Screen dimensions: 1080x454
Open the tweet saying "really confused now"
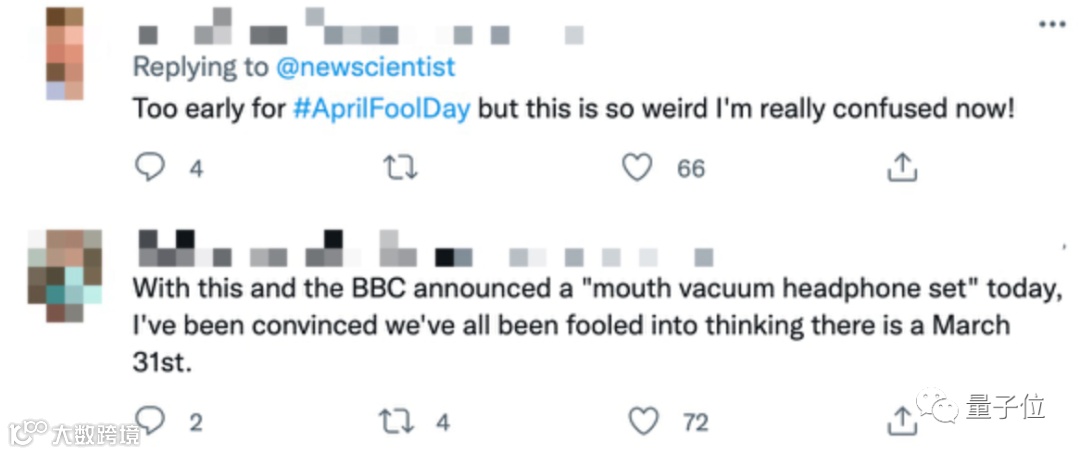click(x=700, y=109)
